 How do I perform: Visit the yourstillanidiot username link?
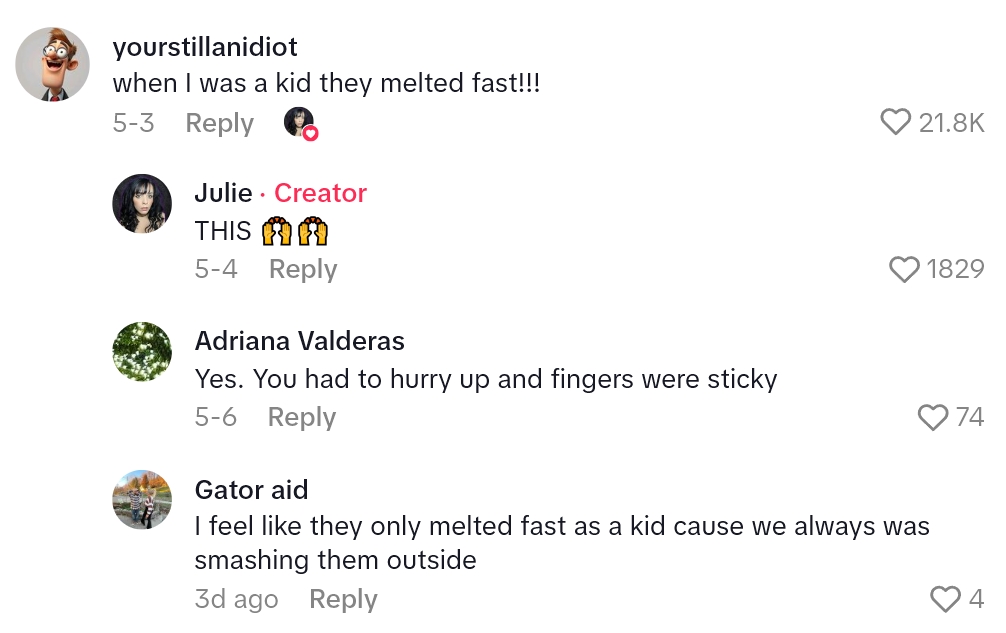click(205, 47)
